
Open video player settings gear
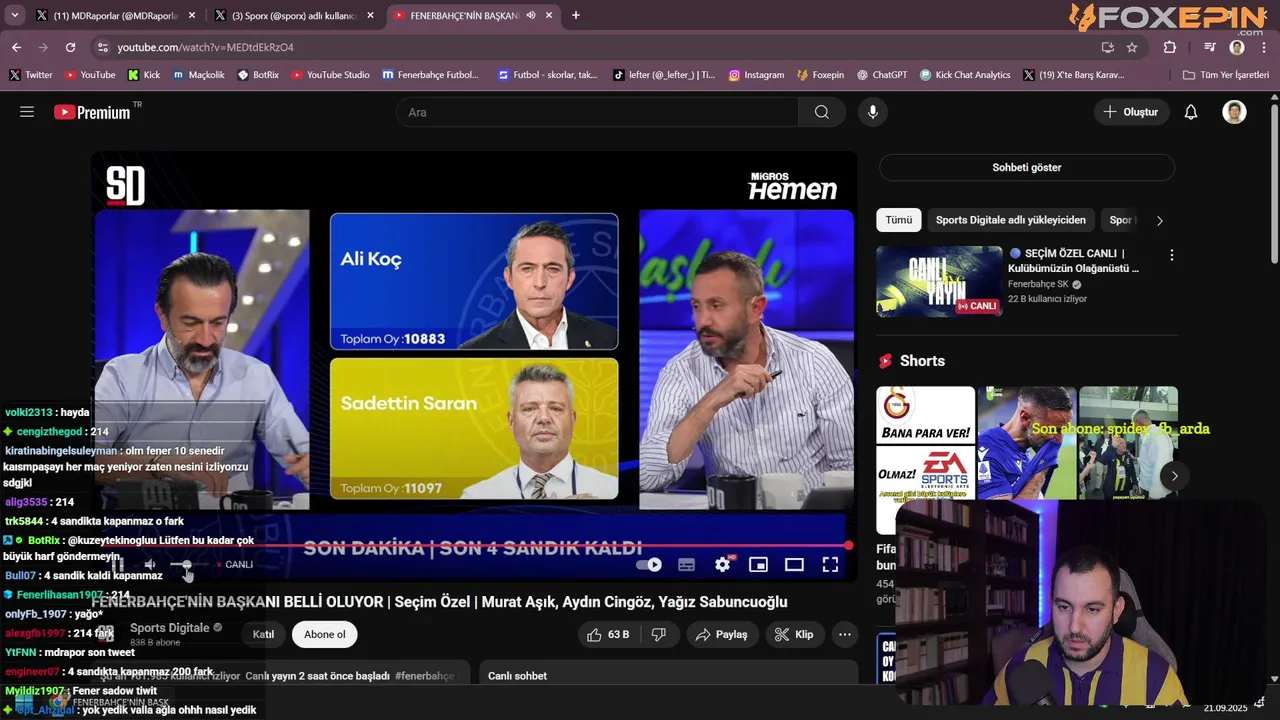[722, 565]
